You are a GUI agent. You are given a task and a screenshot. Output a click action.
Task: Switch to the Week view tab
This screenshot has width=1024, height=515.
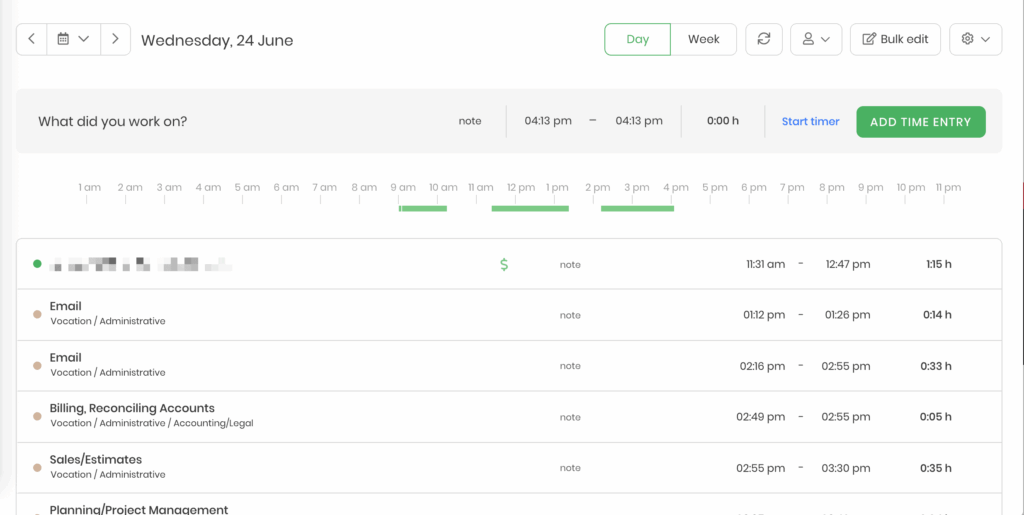click(703, 40)
